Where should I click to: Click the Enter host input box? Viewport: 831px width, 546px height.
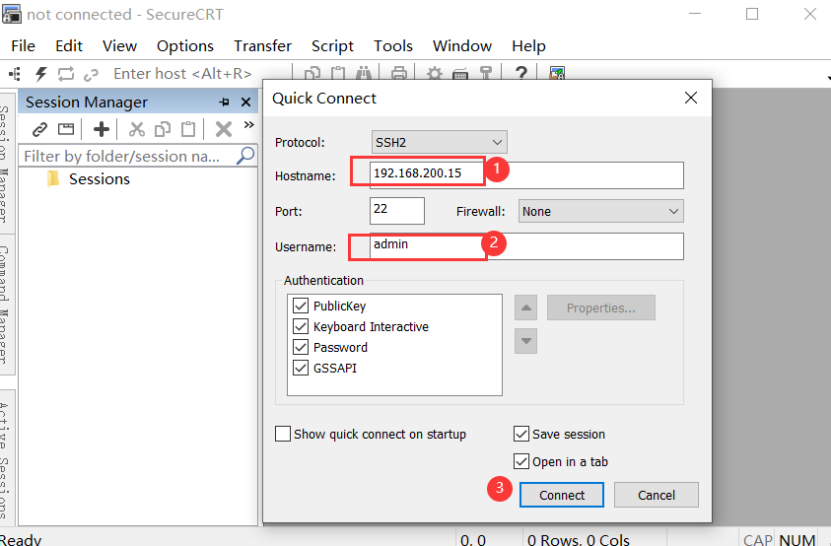[x=182, y=74]
